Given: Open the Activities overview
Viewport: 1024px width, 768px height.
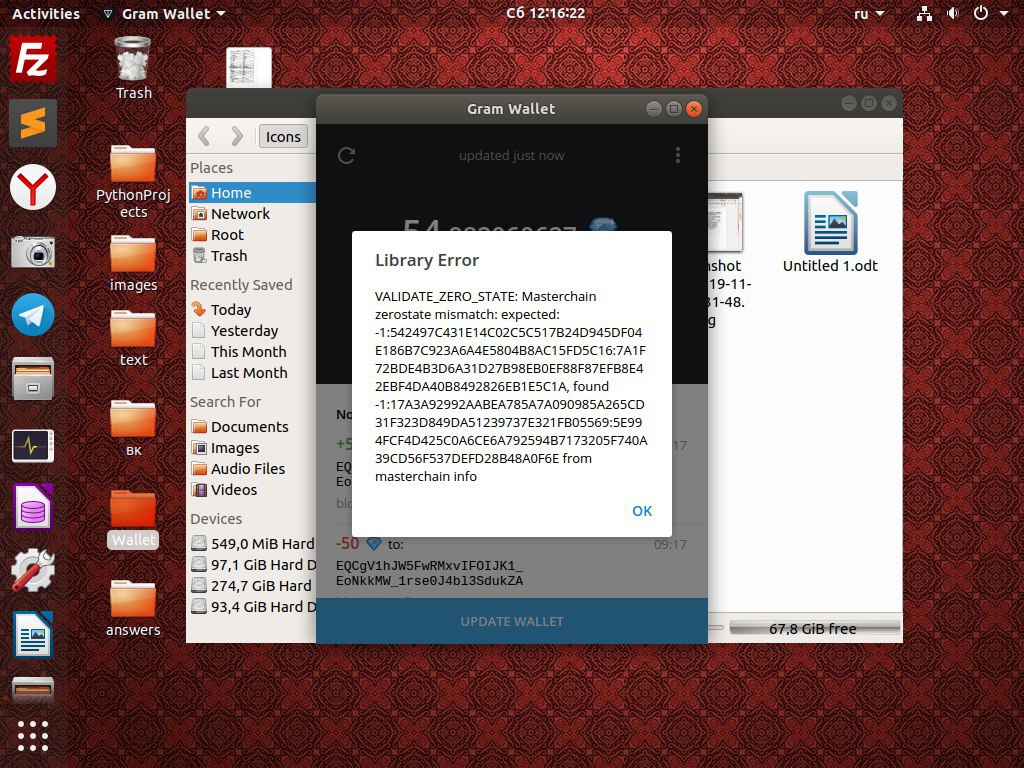Looking at the screenshot, I should [46, 13].
